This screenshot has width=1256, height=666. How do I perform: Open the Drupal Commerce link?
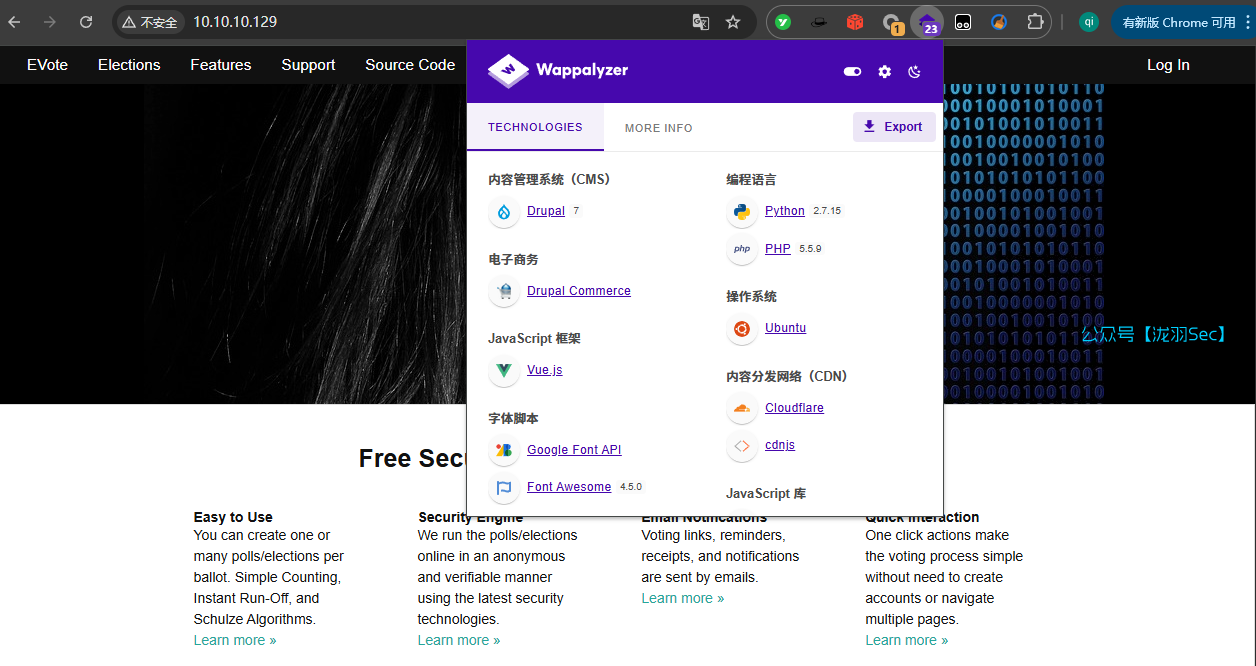(x=578, y=291)
